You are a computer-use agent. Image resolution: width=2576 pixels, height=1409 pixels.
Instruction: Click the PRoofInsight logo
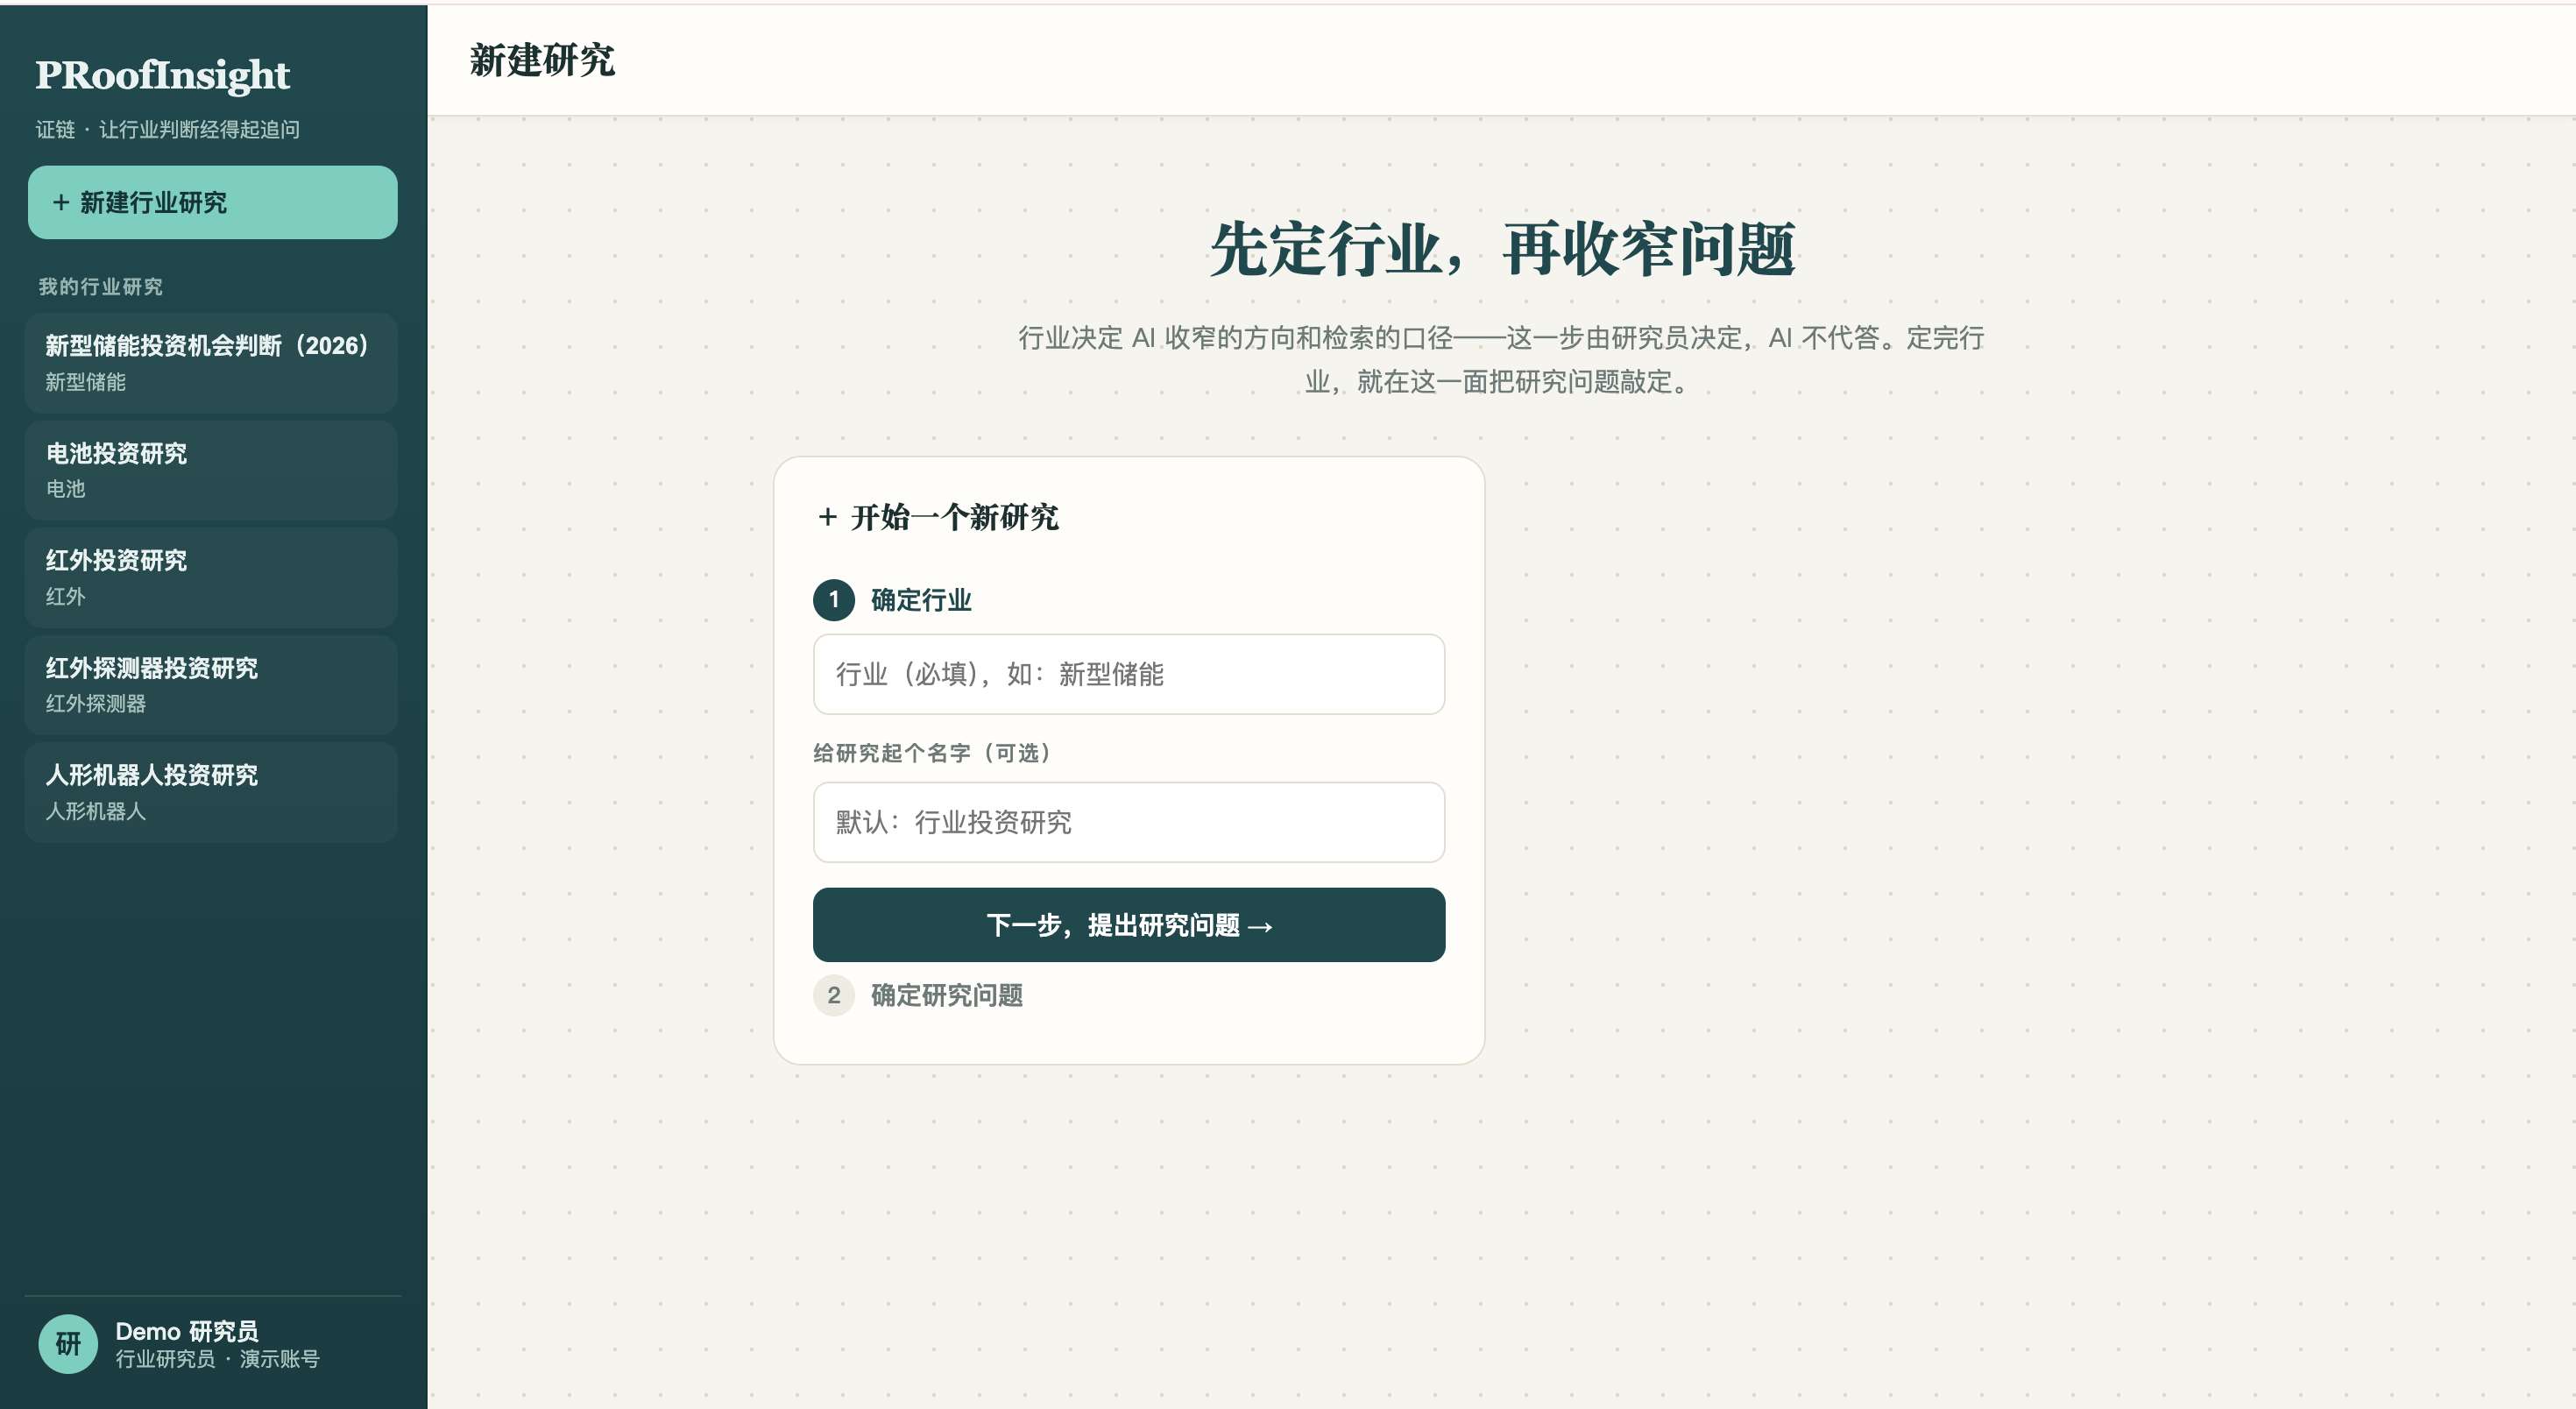162,75
